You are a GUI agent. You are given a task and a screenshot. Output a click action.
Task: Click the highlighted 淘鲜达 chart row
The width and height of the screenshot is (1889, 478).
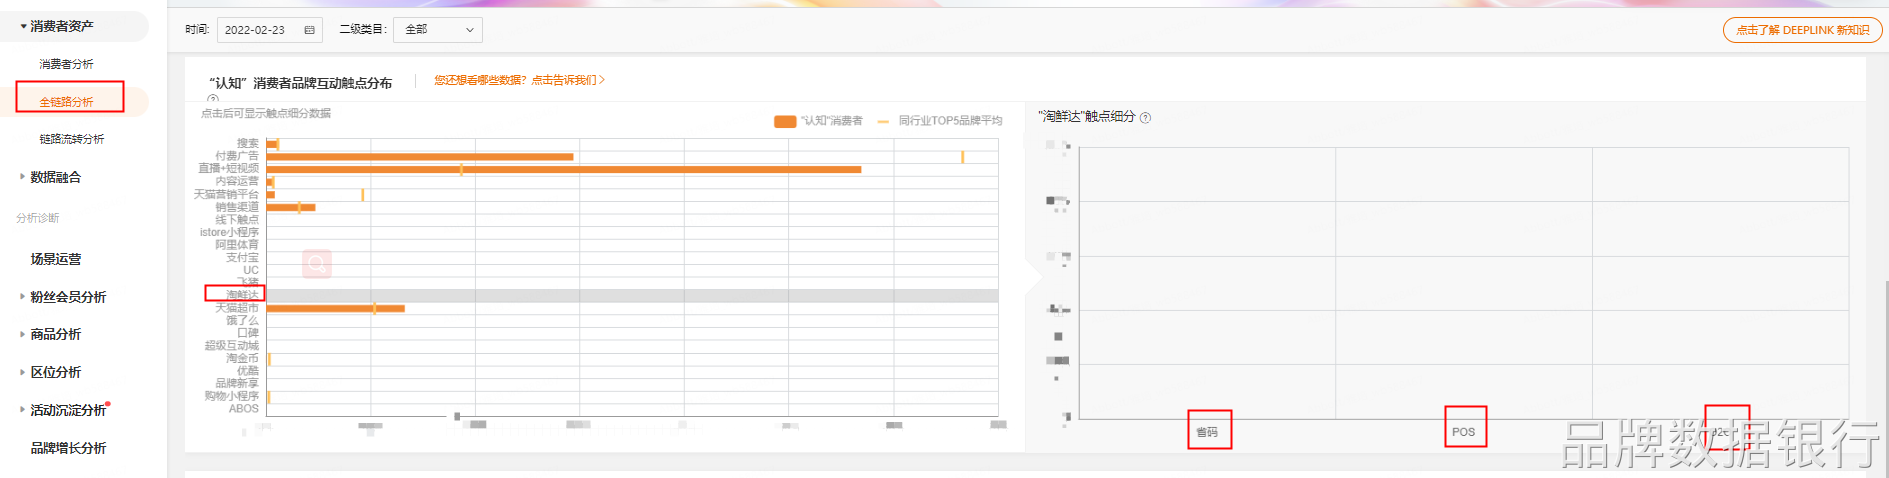point(632,296)
